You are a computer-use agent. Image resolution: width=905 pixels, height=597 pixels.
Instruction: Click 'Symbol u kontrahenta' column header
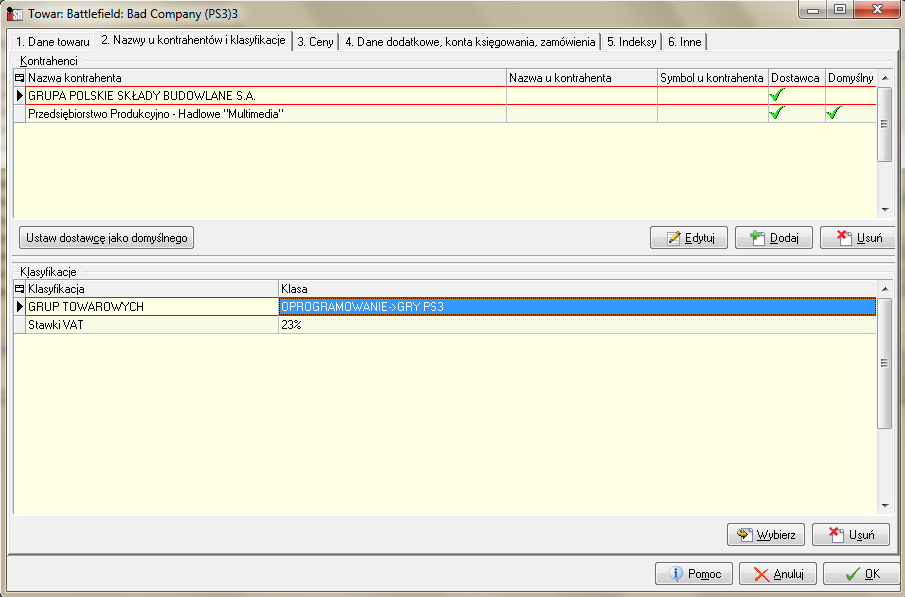[713, 78]
